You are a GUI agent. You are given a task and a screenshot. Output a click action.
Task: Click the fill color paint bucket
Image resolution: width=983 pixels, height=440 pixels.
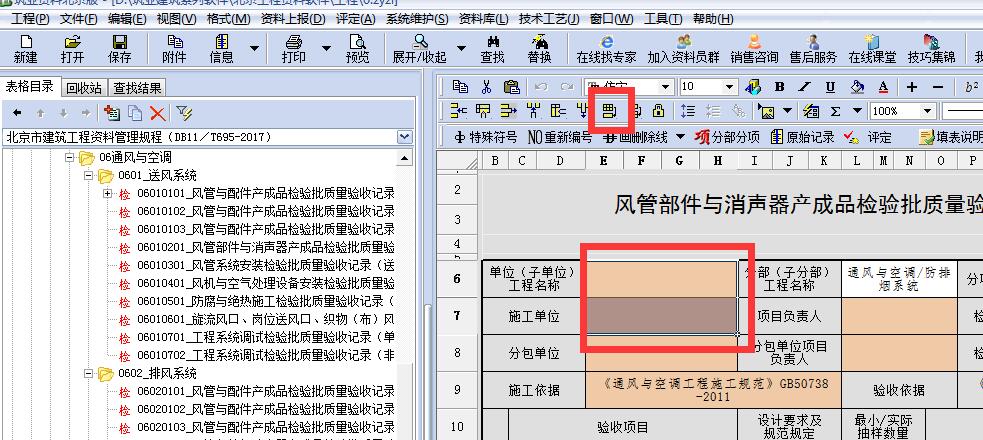pos(858,87)
